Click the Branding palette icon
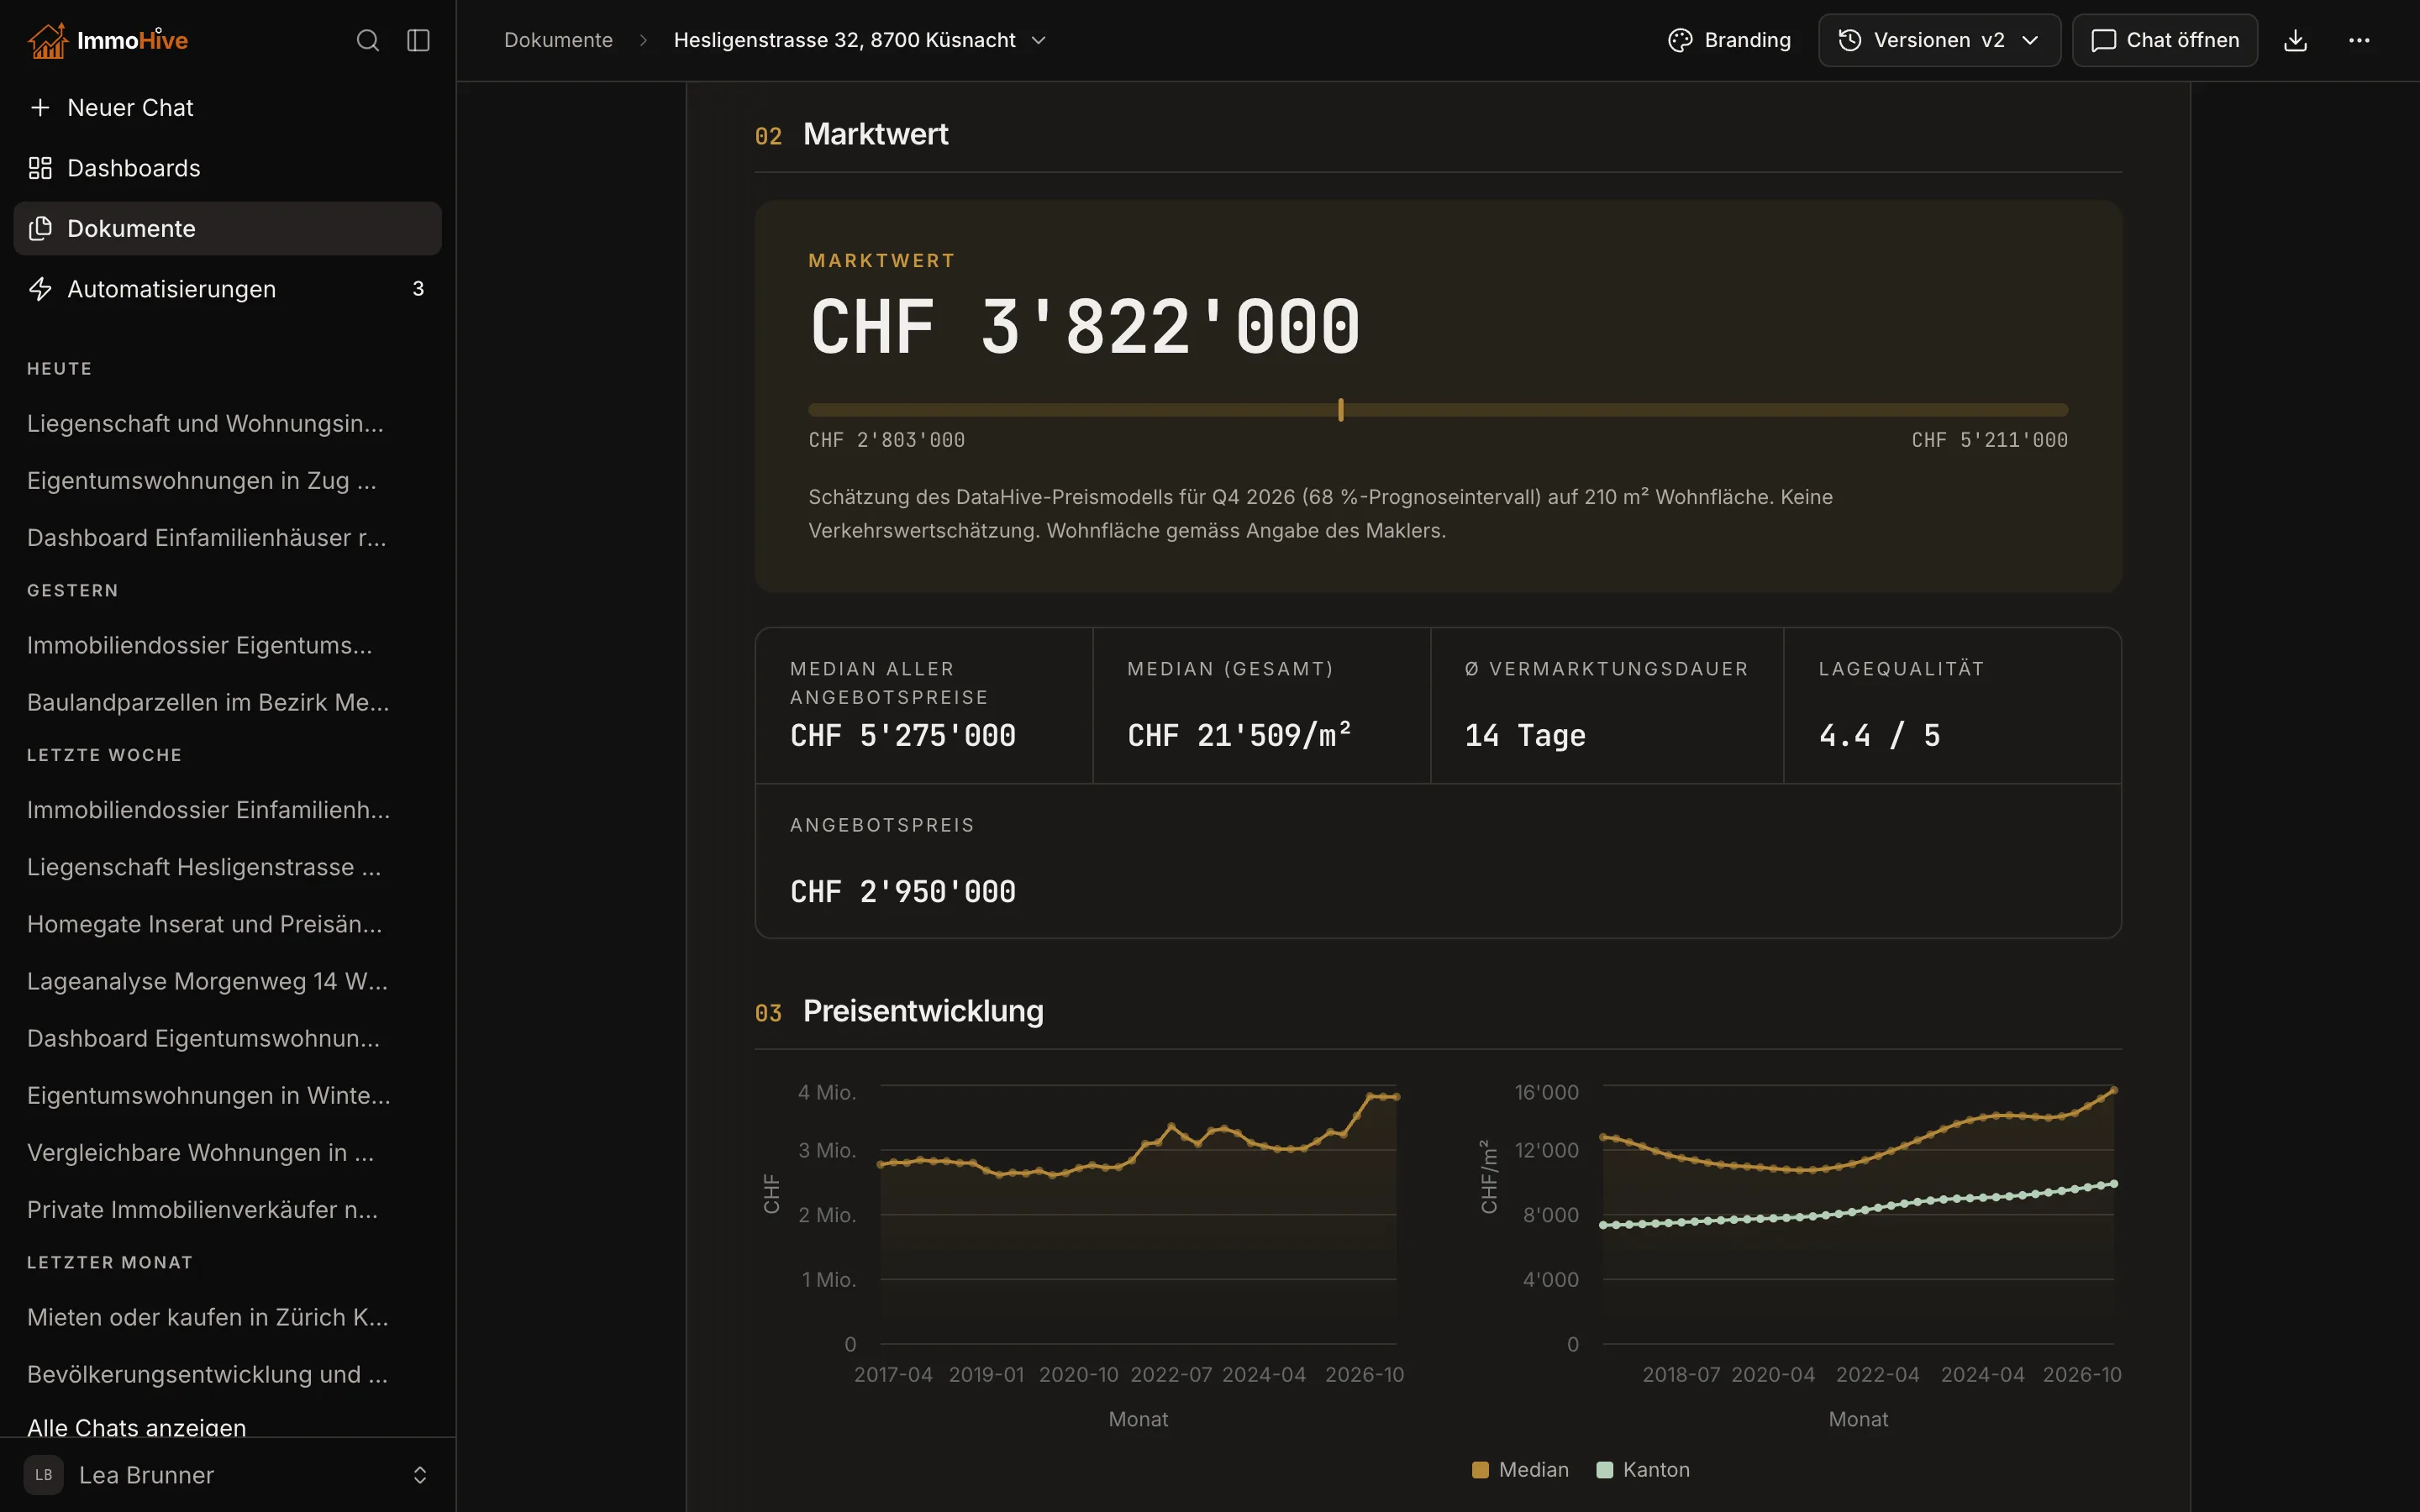The image size is (2420, 1512). [x=1680, y=40]
